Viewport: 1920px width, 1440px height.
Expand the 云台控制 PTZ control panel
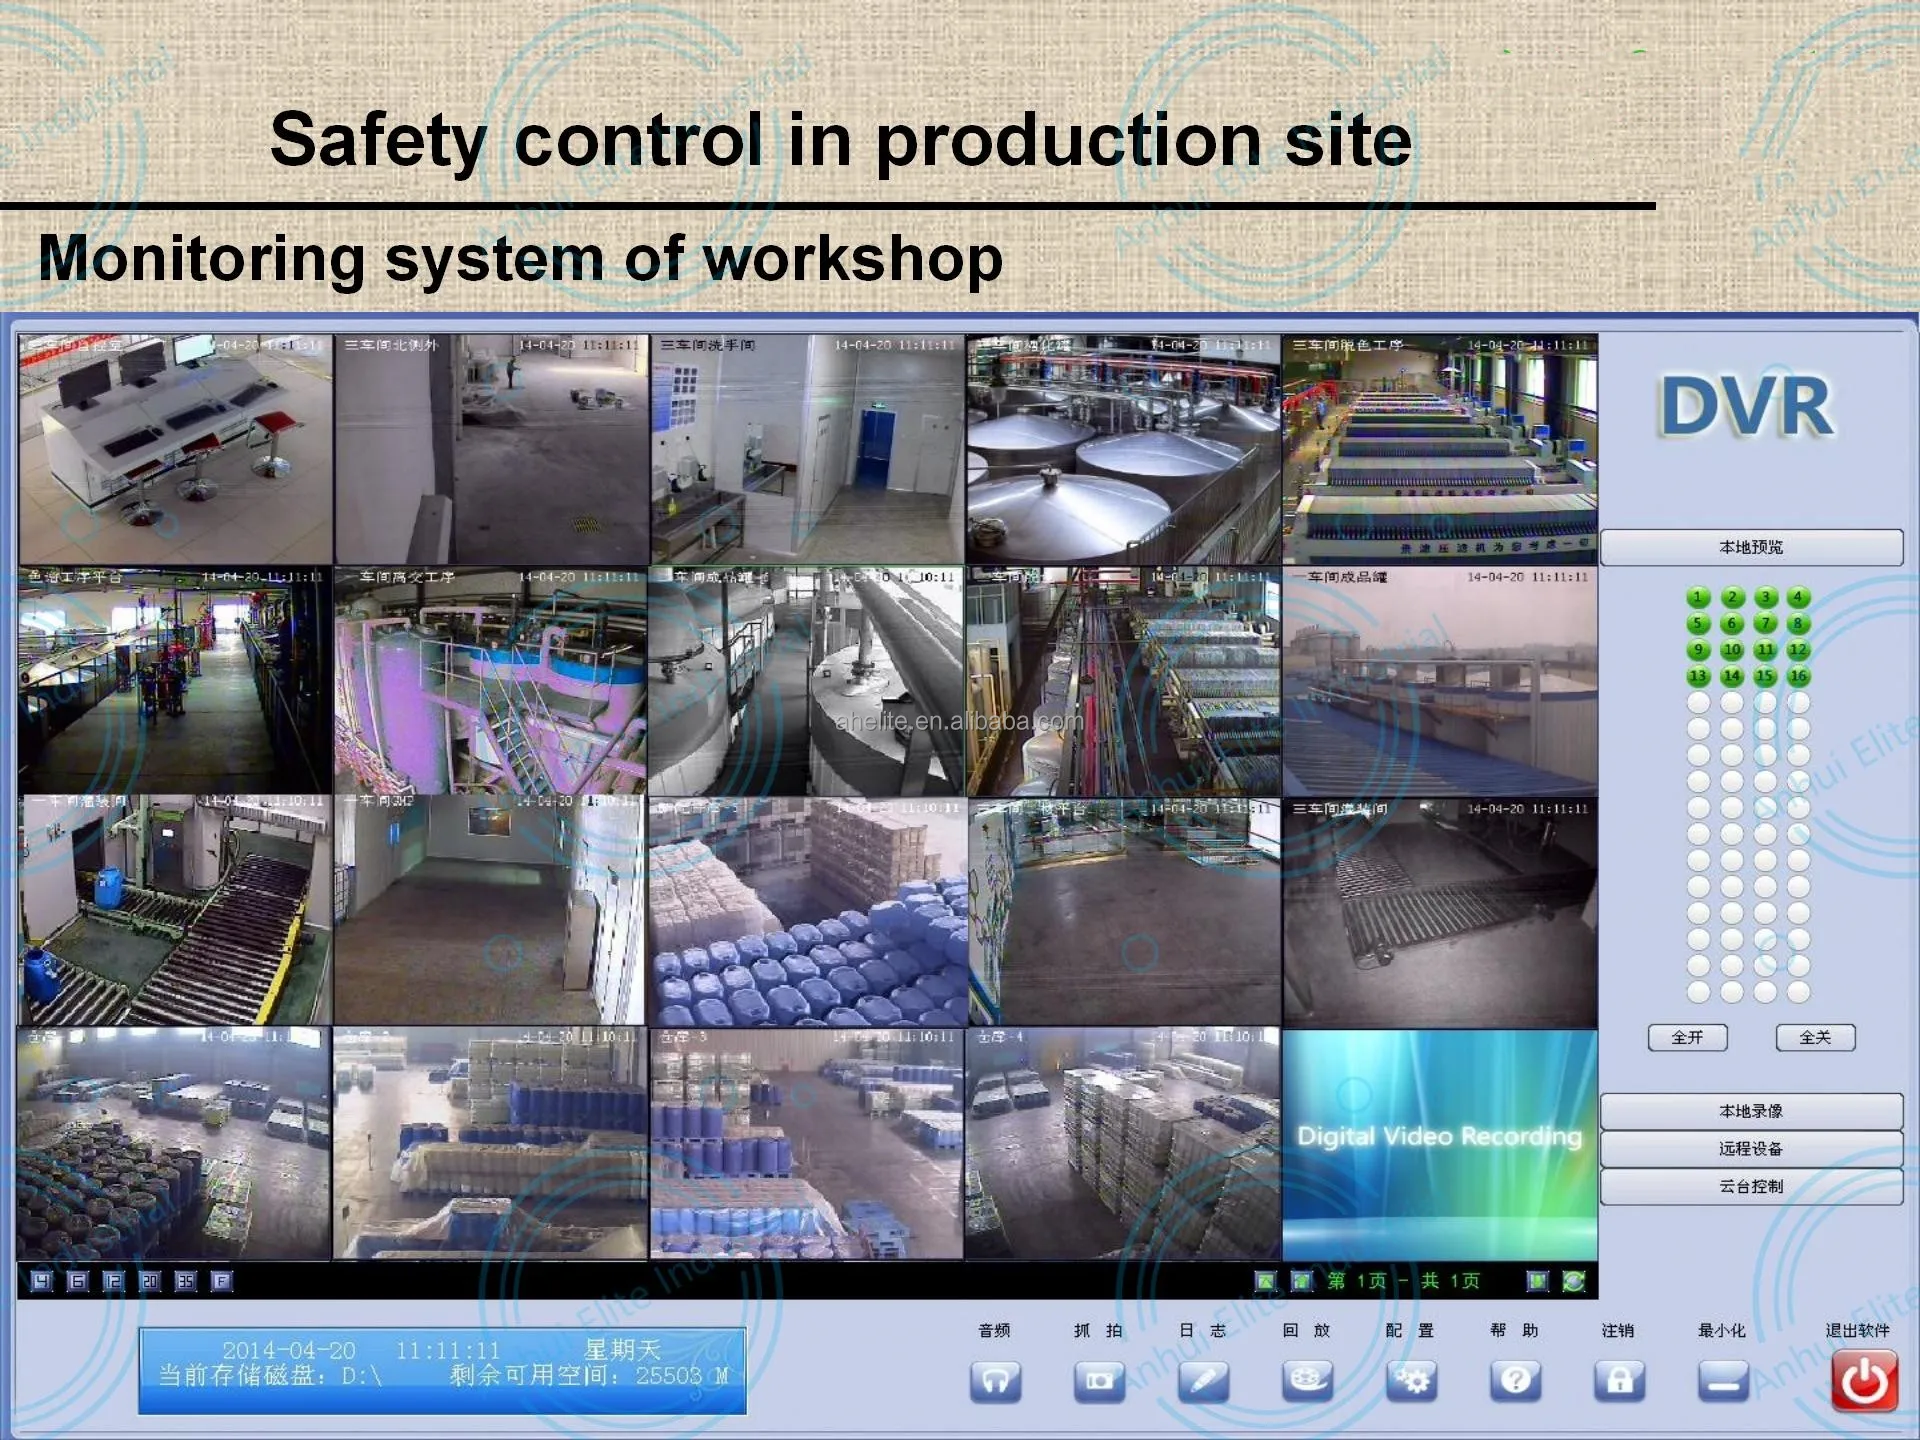[x=1751, y=1186]
